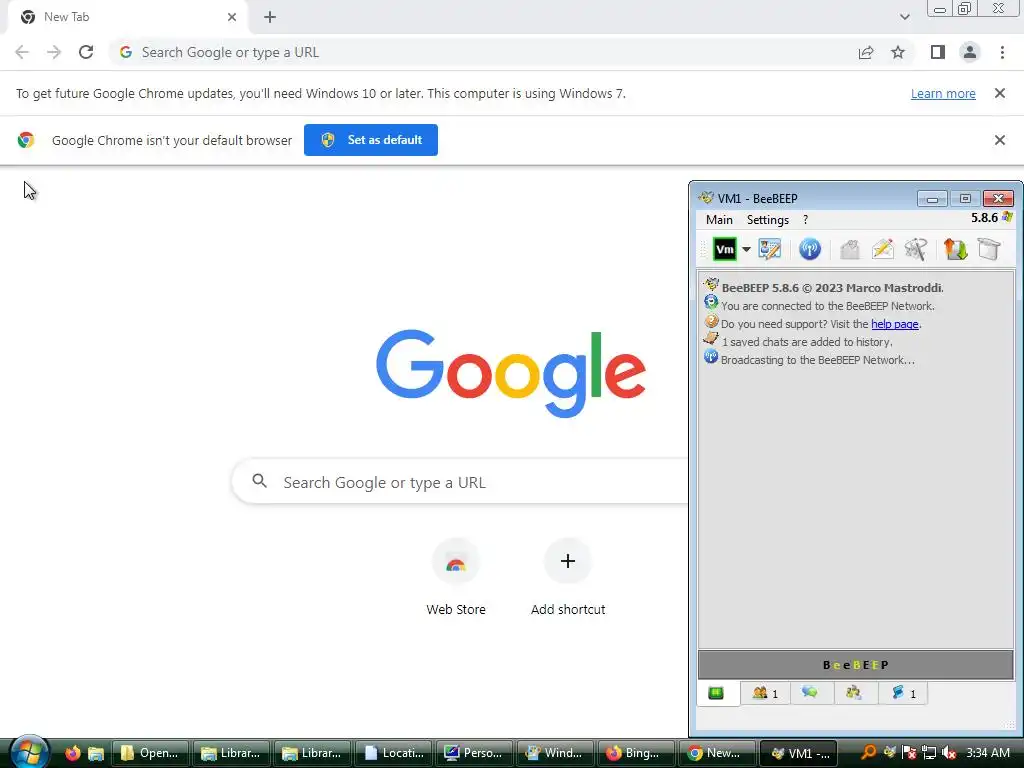Toggle the Chrome side panel
The height and width of the screenshot is (768, 1024).
pyautogui.click(x=938, y=52)
